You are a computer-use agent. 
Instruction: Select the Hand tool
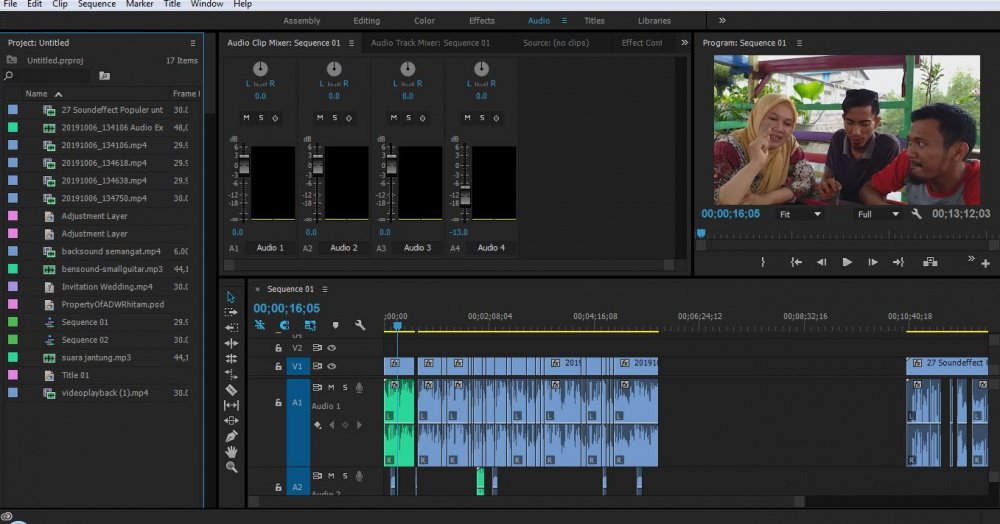(231, 451)
